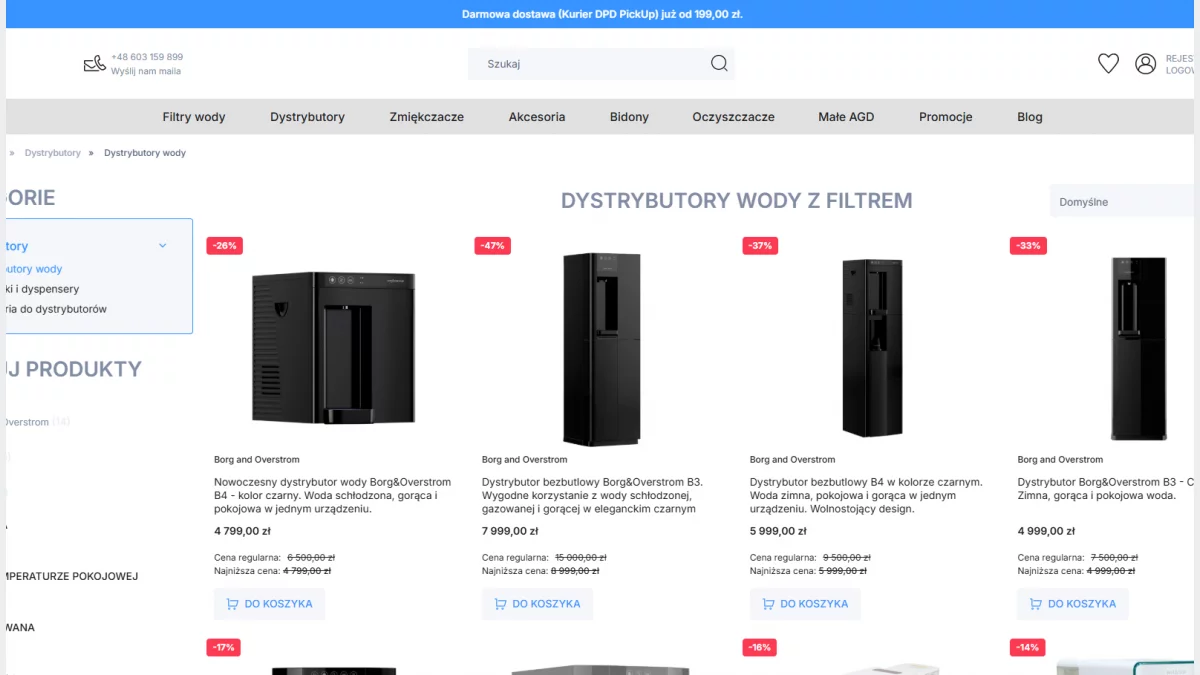
Task: Click the crossed-out price 6 500,00 zł
Action: pyautogui.click(x=311, y=557)
